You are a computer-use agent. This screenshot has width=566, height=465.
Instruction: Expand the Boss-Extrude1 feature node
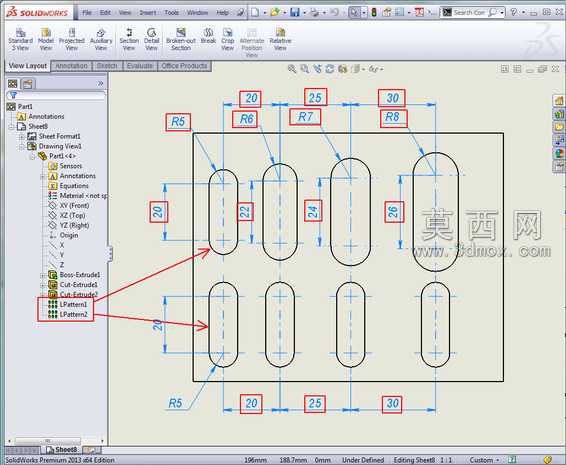tap(43, 275)
